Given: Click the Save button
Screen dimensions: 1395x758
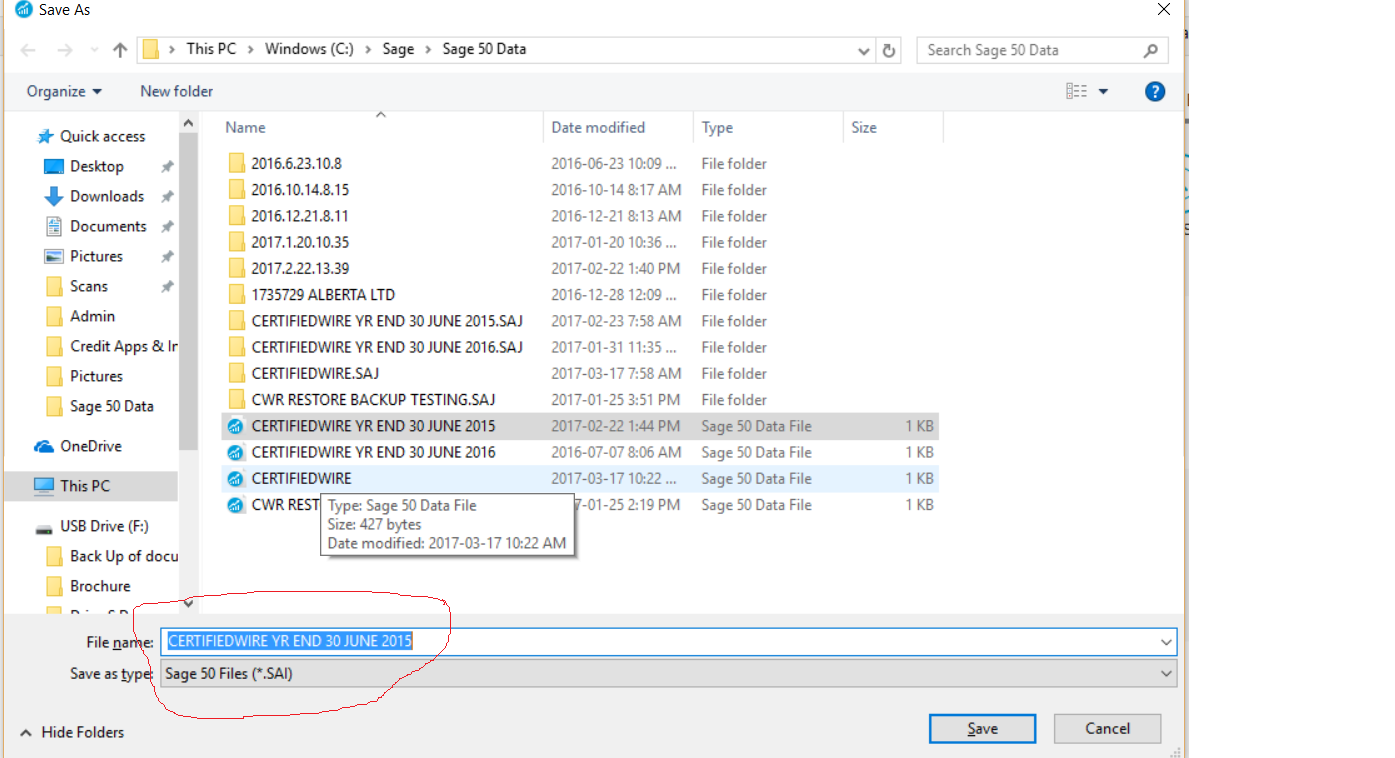Looking at the screenshot, I should point(982,729).
